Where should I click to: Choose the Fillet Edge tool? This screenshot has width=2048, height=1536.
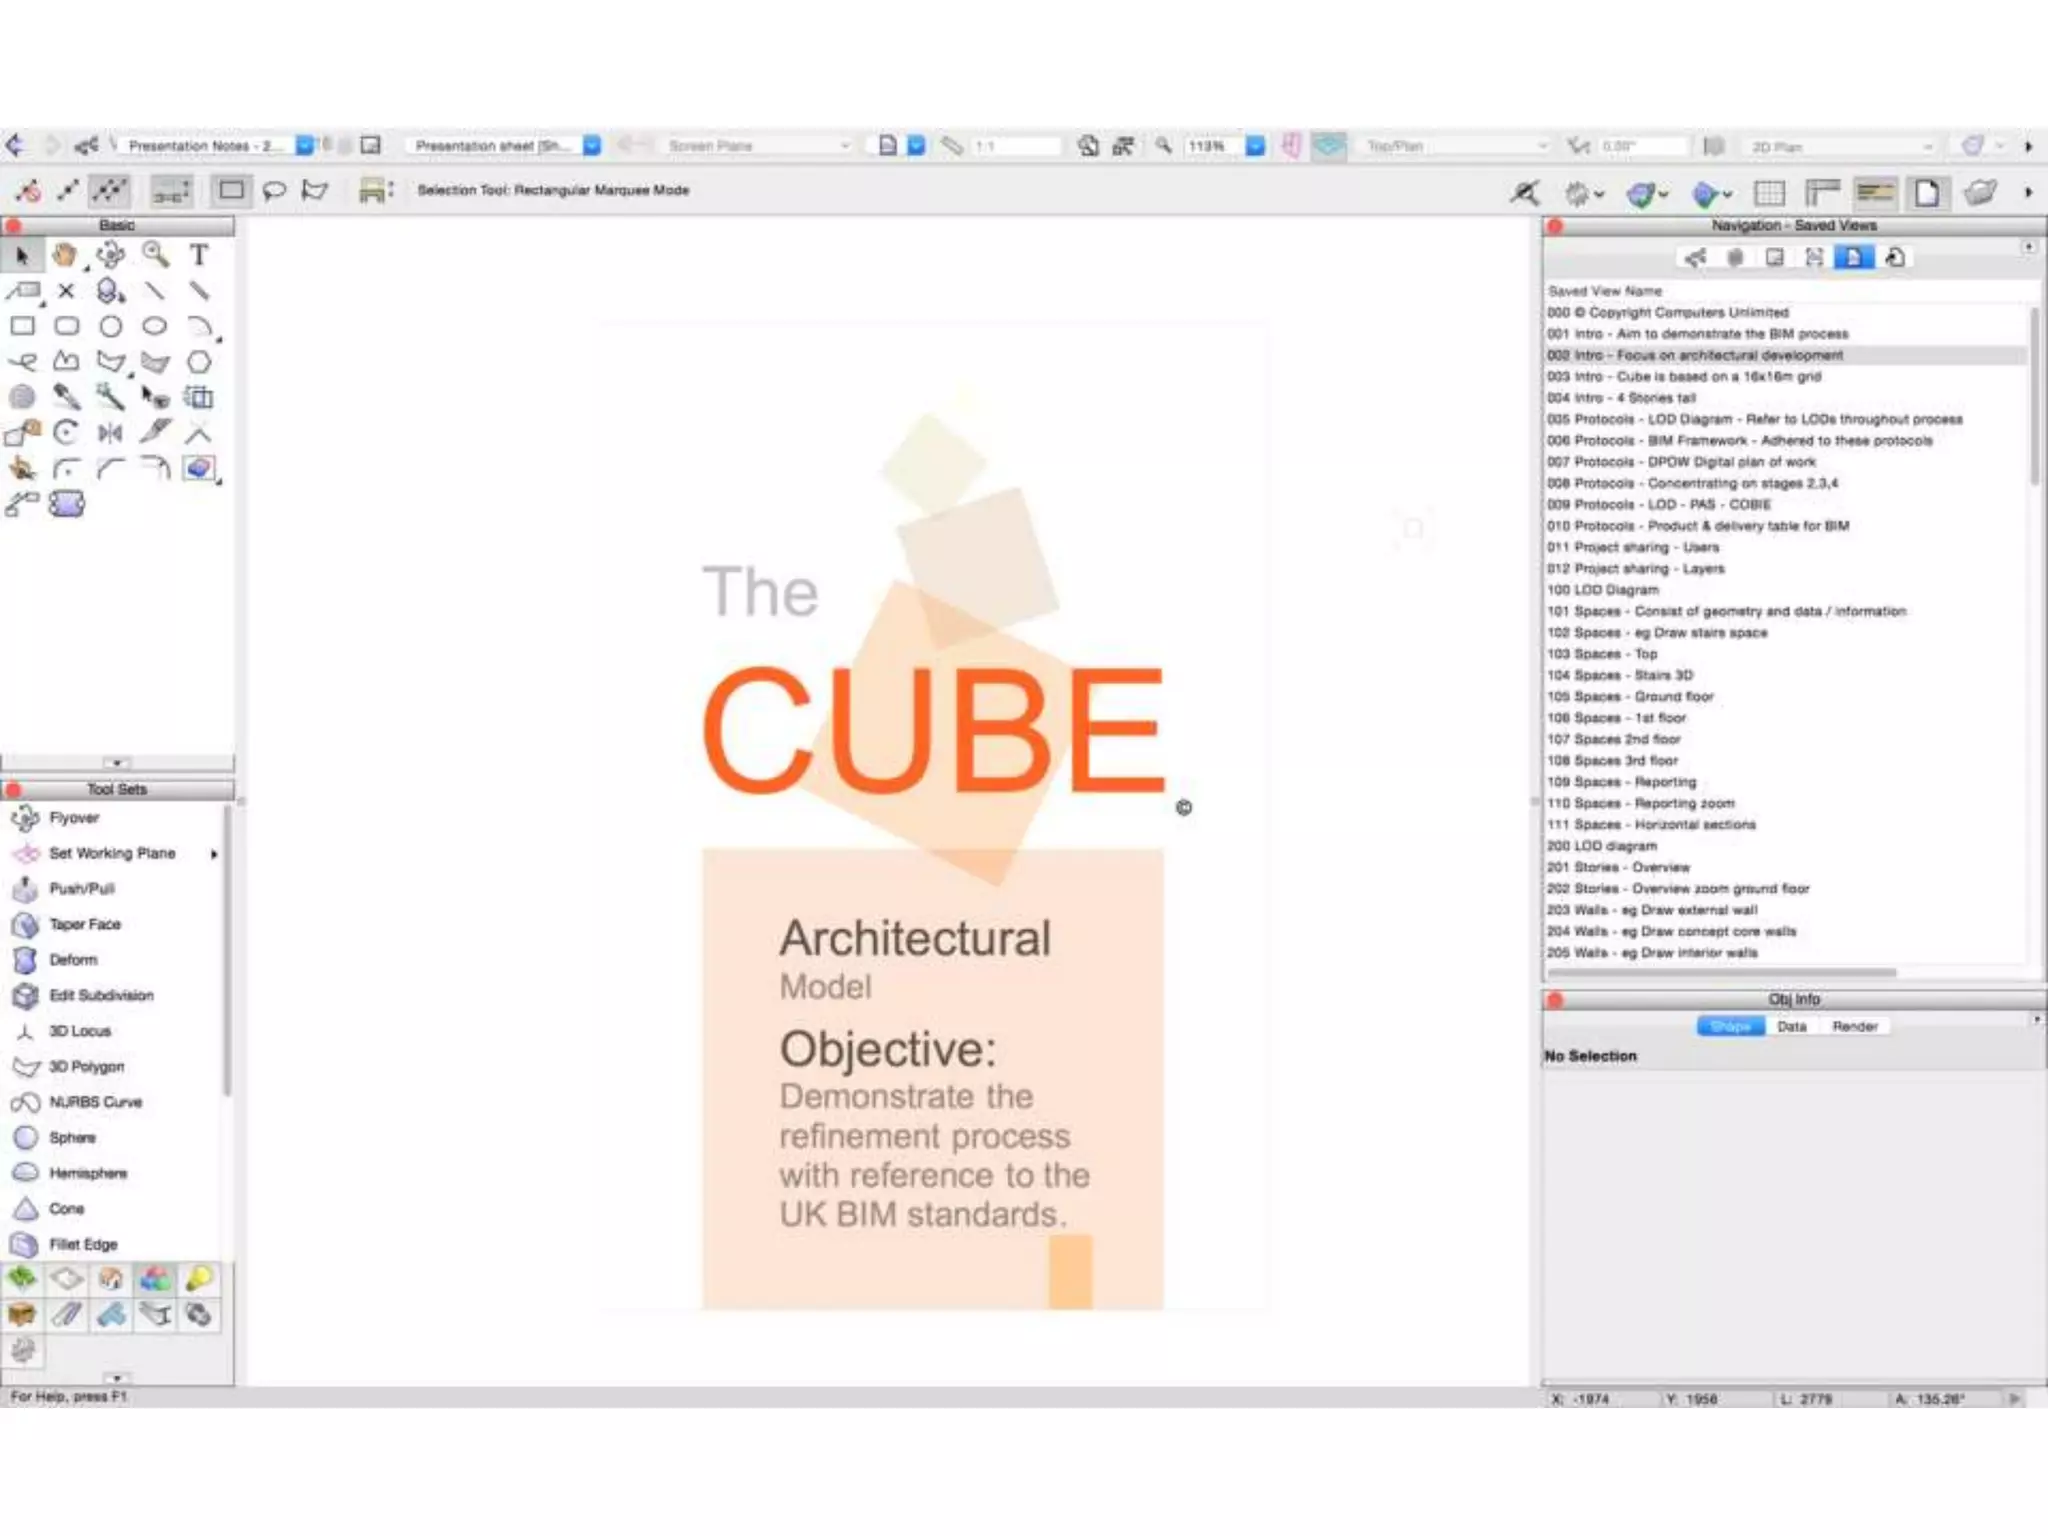click(x=83, y=1244)
